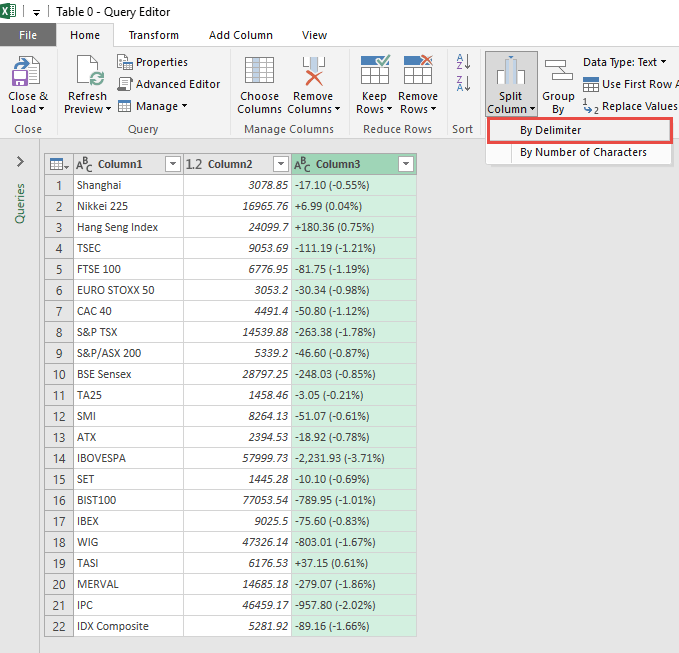This screenshot has height=653, width=679.
Task: Click Replace Values
Action: pyautogui.click(x=630, y=107)
